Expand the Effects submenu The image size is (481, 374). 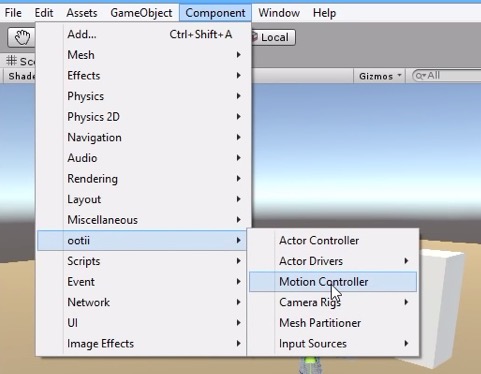click(143, 75)
